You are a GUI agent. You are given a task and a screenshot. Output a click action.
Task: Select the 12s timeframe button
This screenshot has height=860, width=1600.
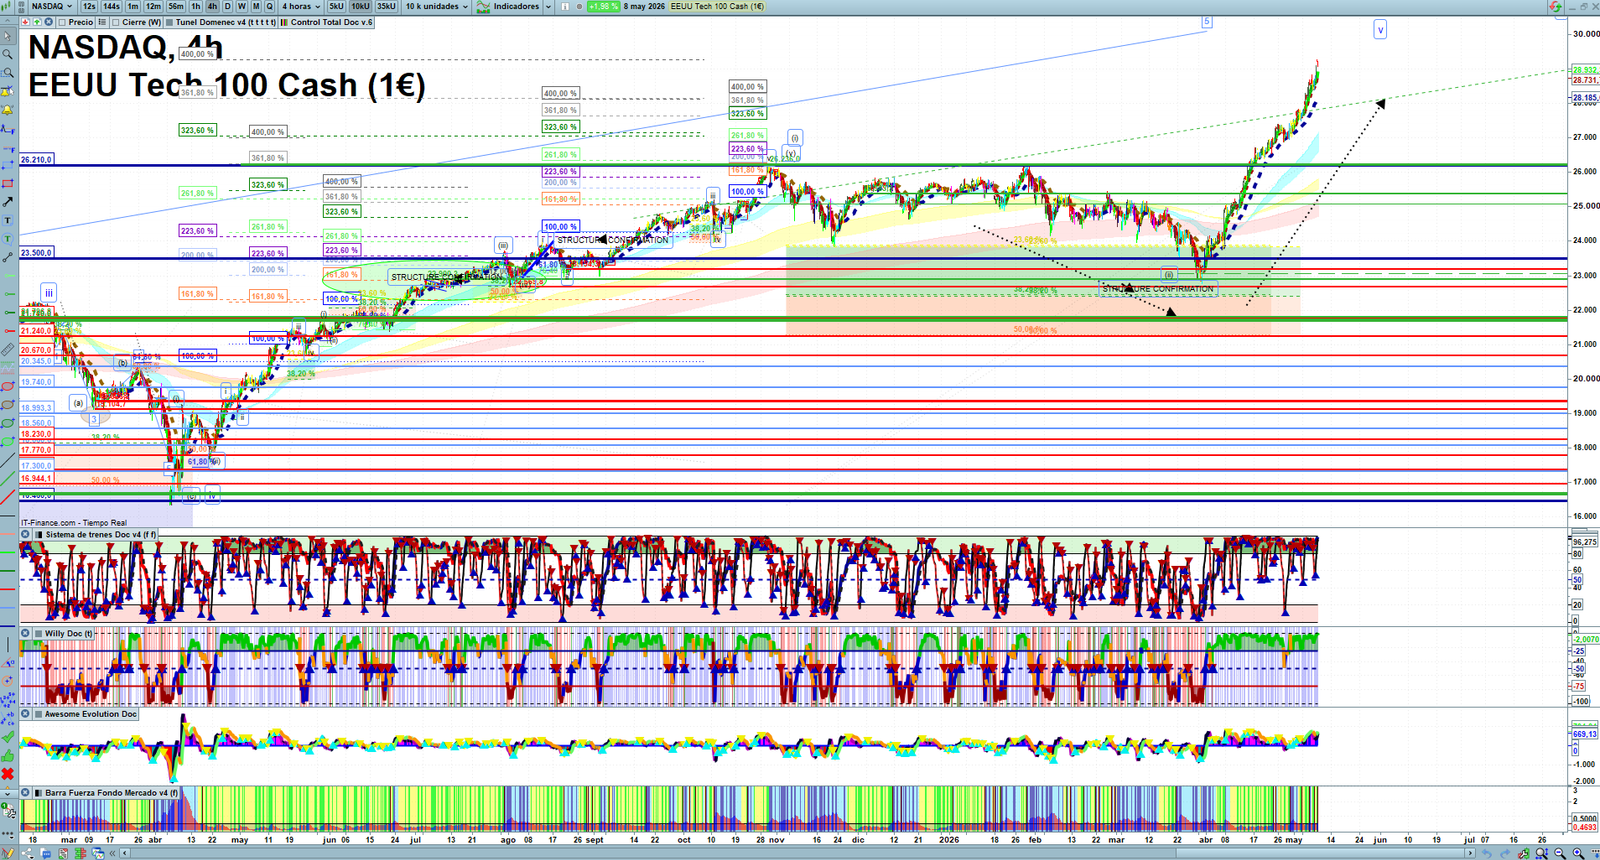coord(89,6)
